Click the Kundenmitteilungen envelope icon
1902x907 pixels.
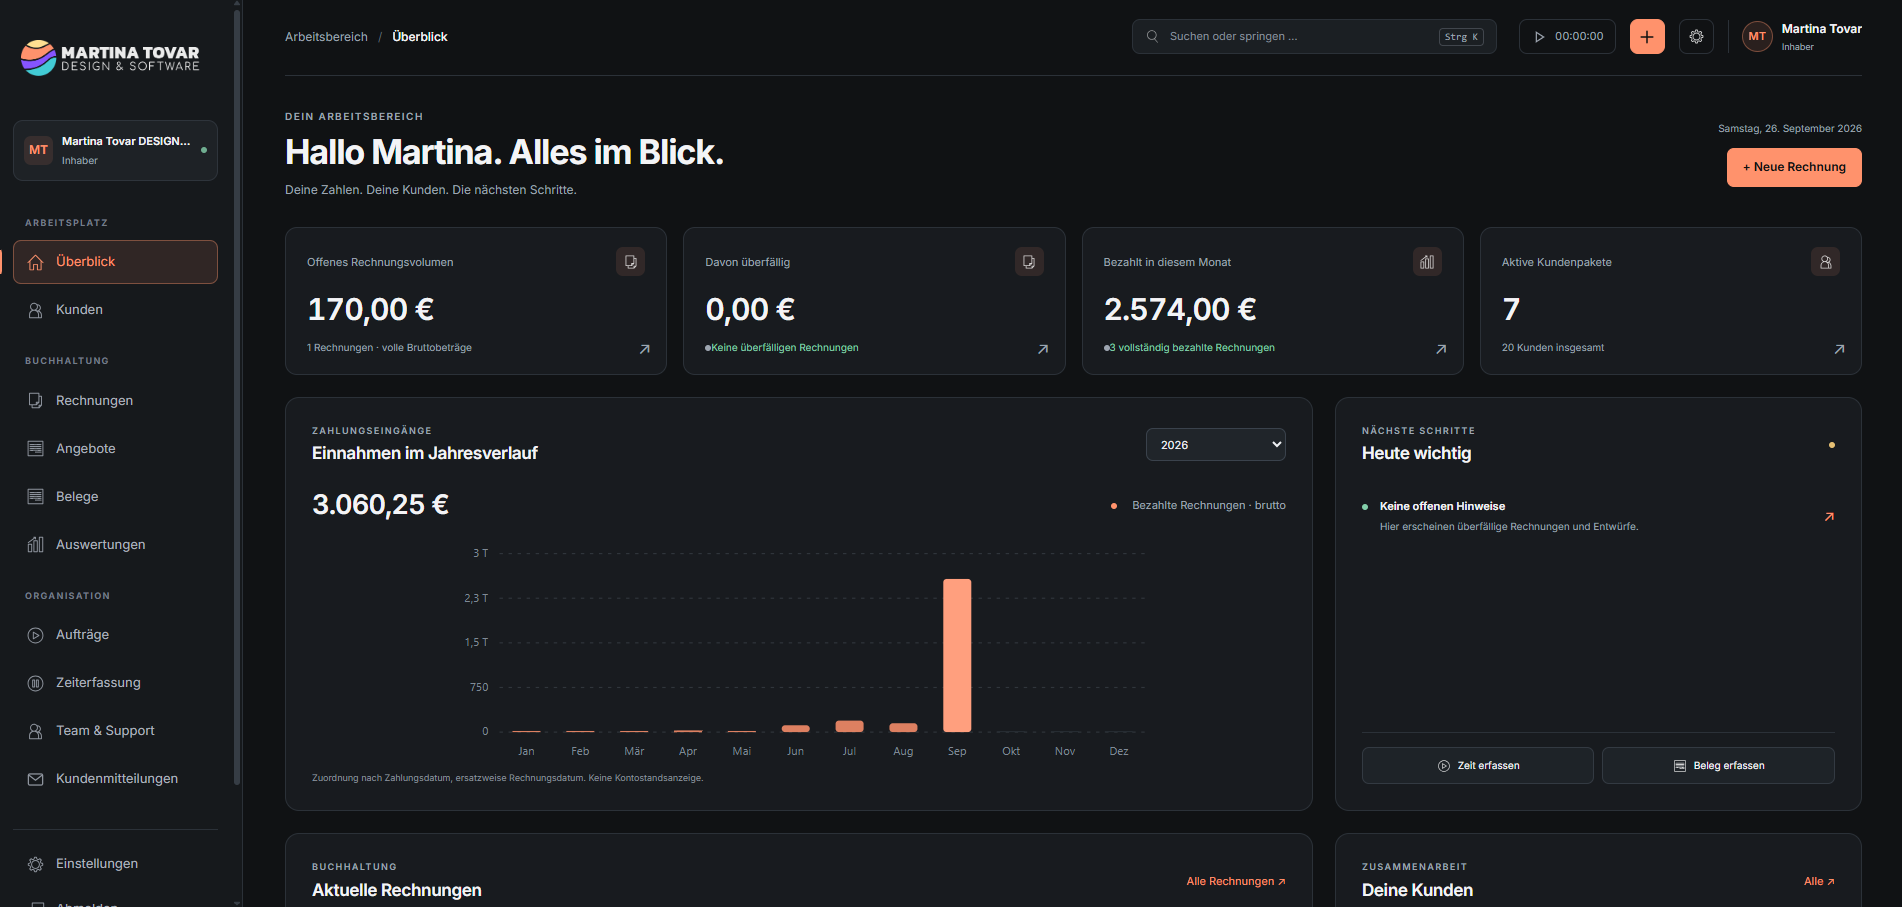(x=35, y=779)
